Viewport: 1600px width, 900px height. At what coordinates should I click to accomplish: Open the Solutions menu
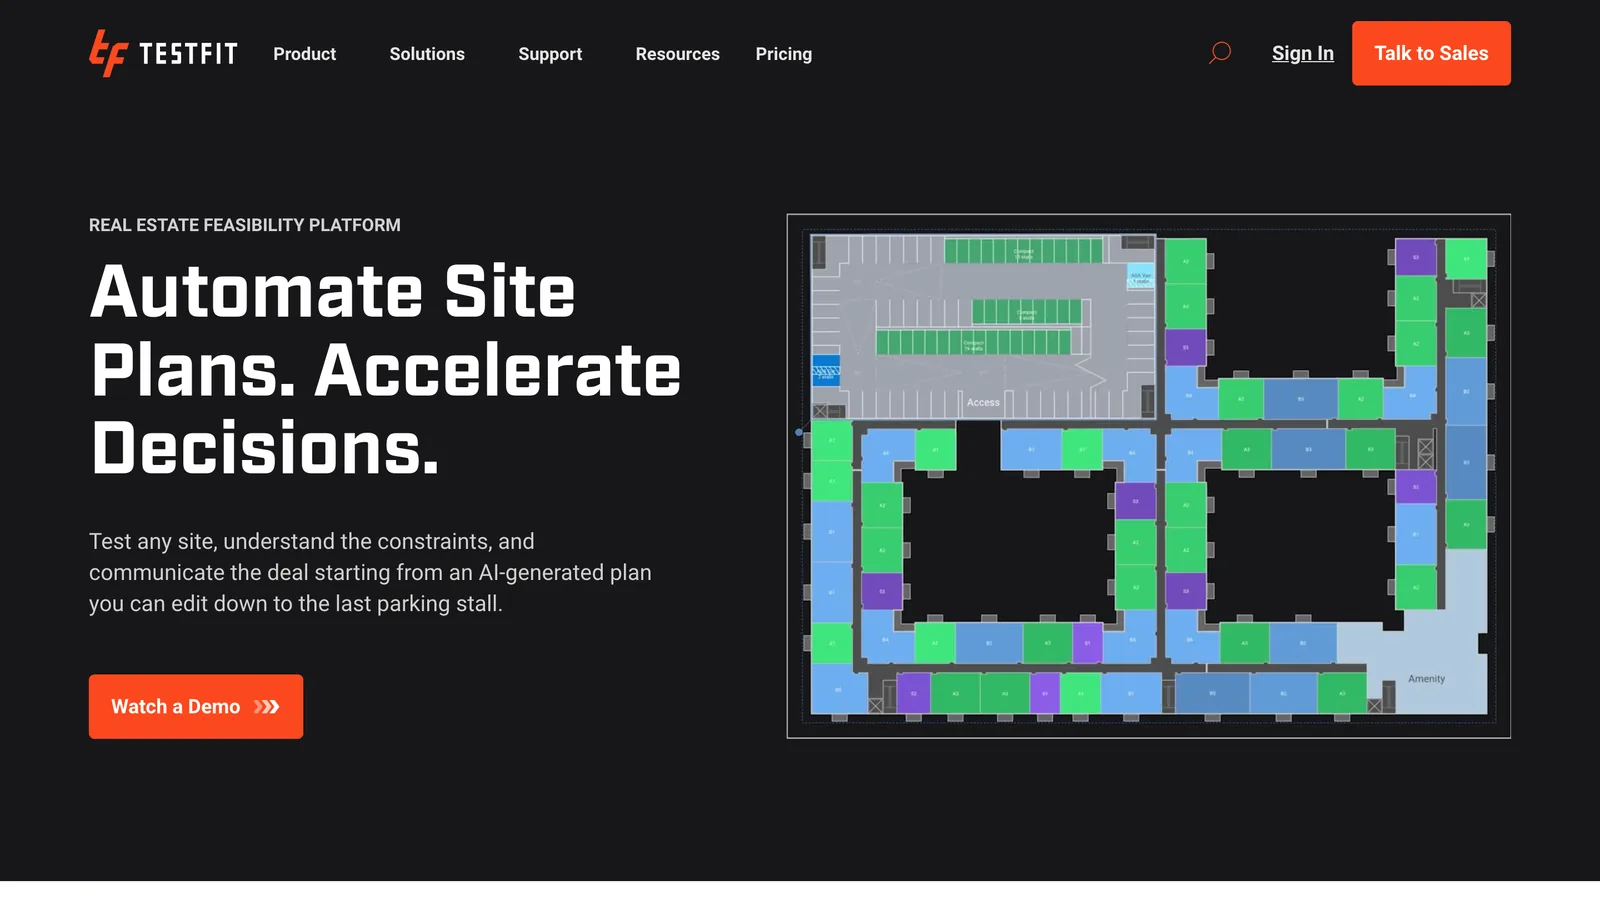pos(427,54)
